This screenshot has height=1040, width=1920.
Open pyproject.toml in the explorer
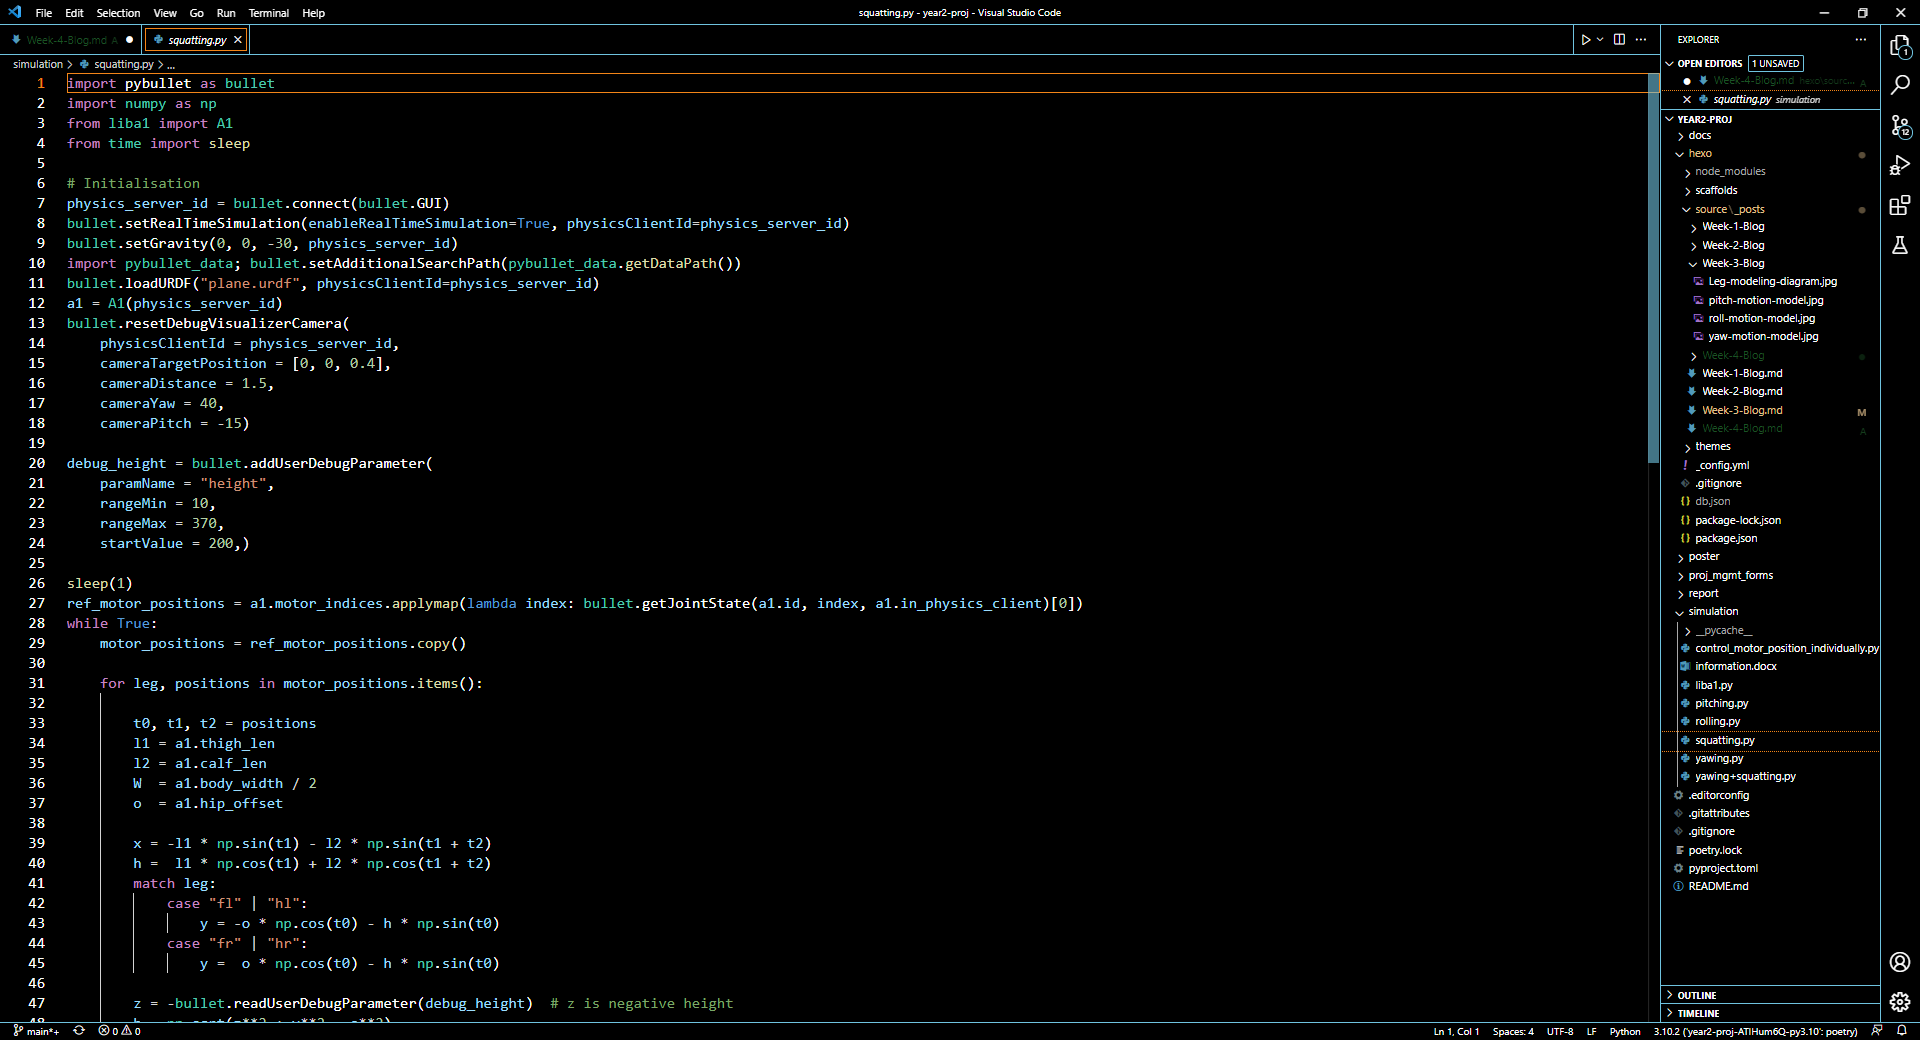click(x=1722, y=868)
